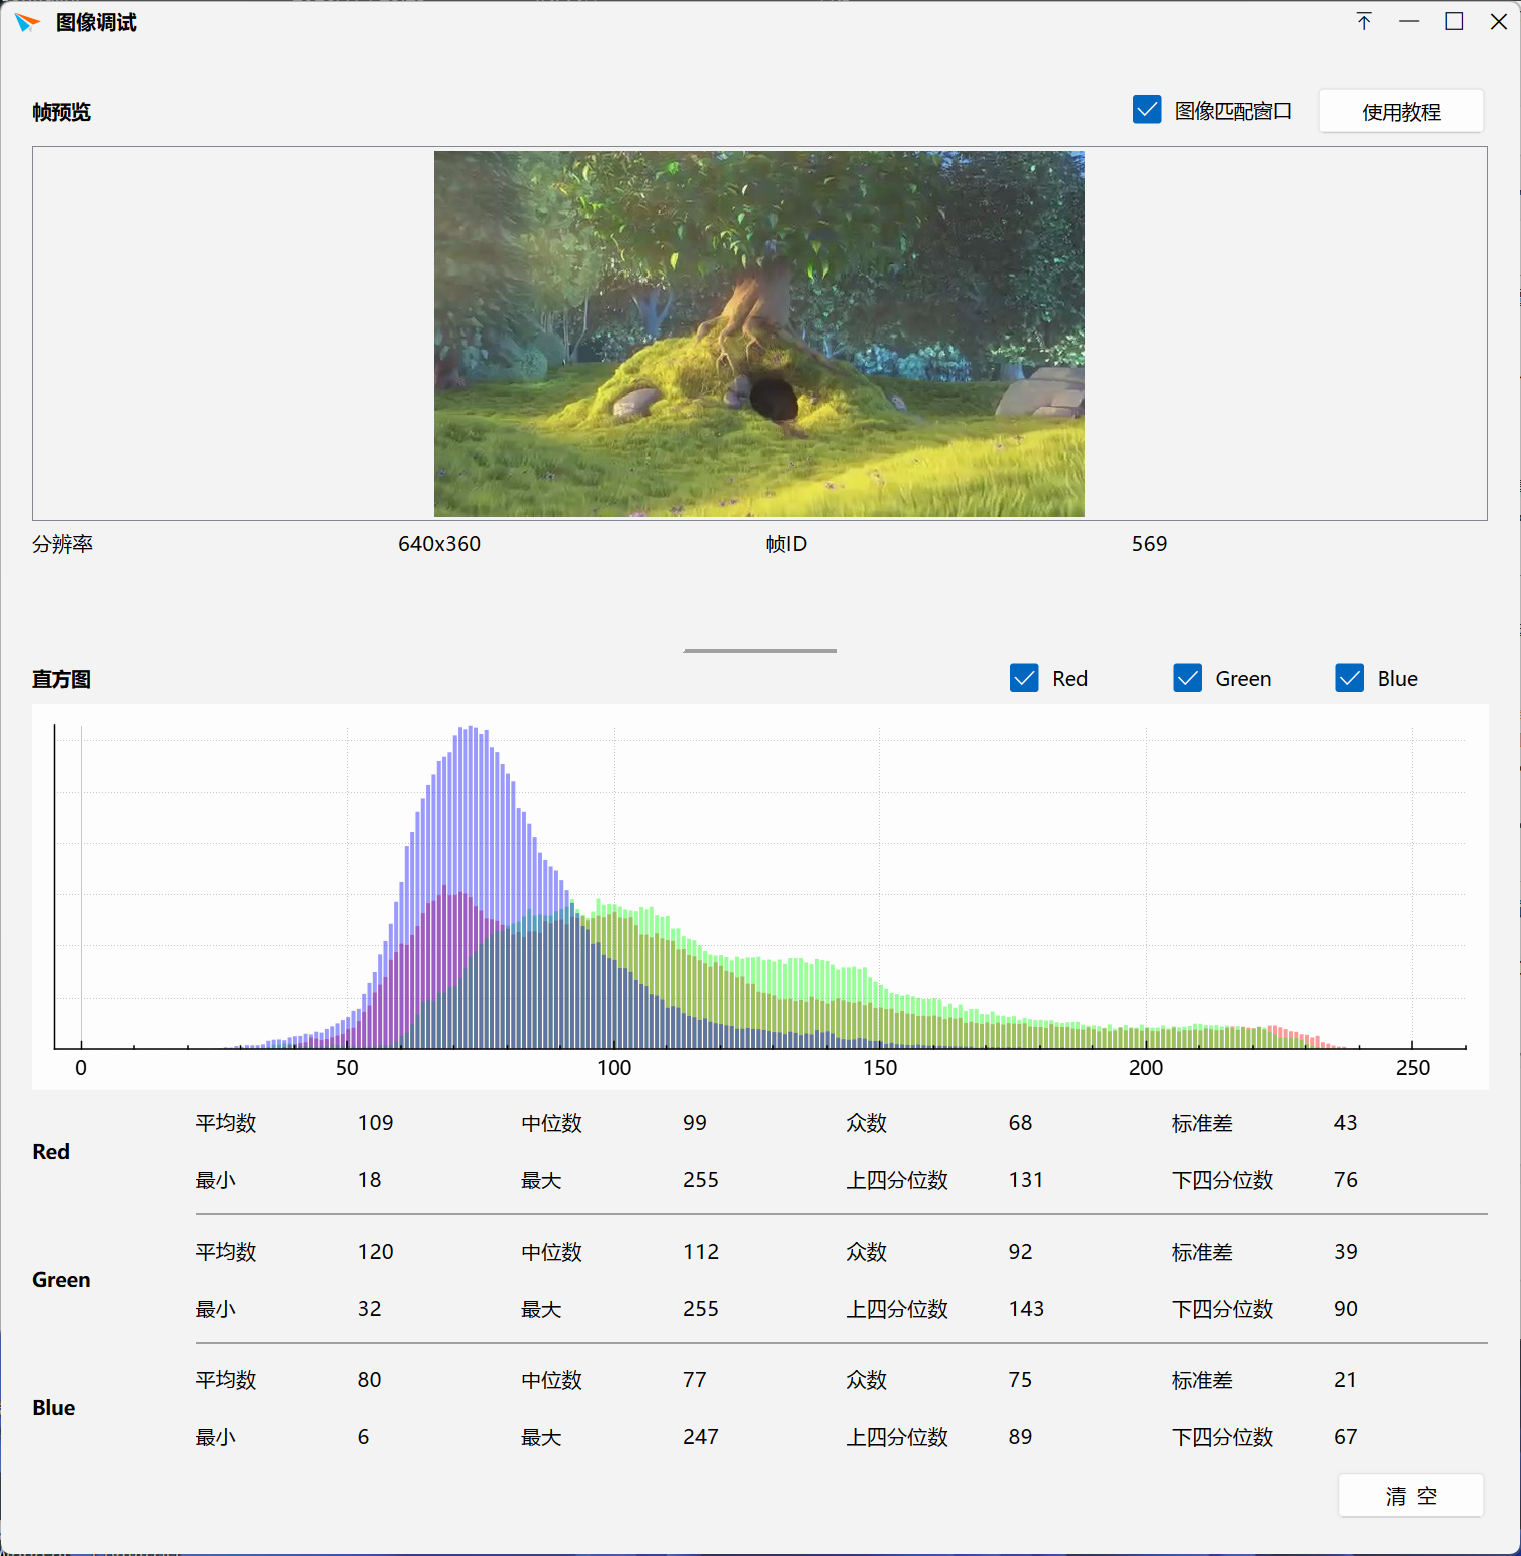Select Green 标准差 value 39
Screen dimensions: 1521x1556
coord(1345,1252)
